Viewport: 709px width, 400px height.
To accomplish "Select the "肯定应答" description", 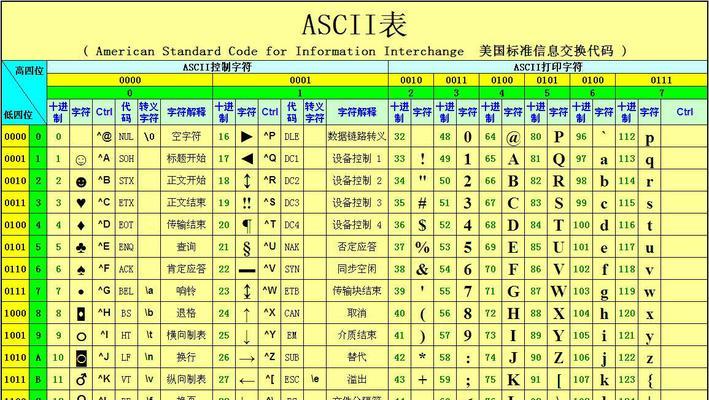I will (x=186, y=269).
